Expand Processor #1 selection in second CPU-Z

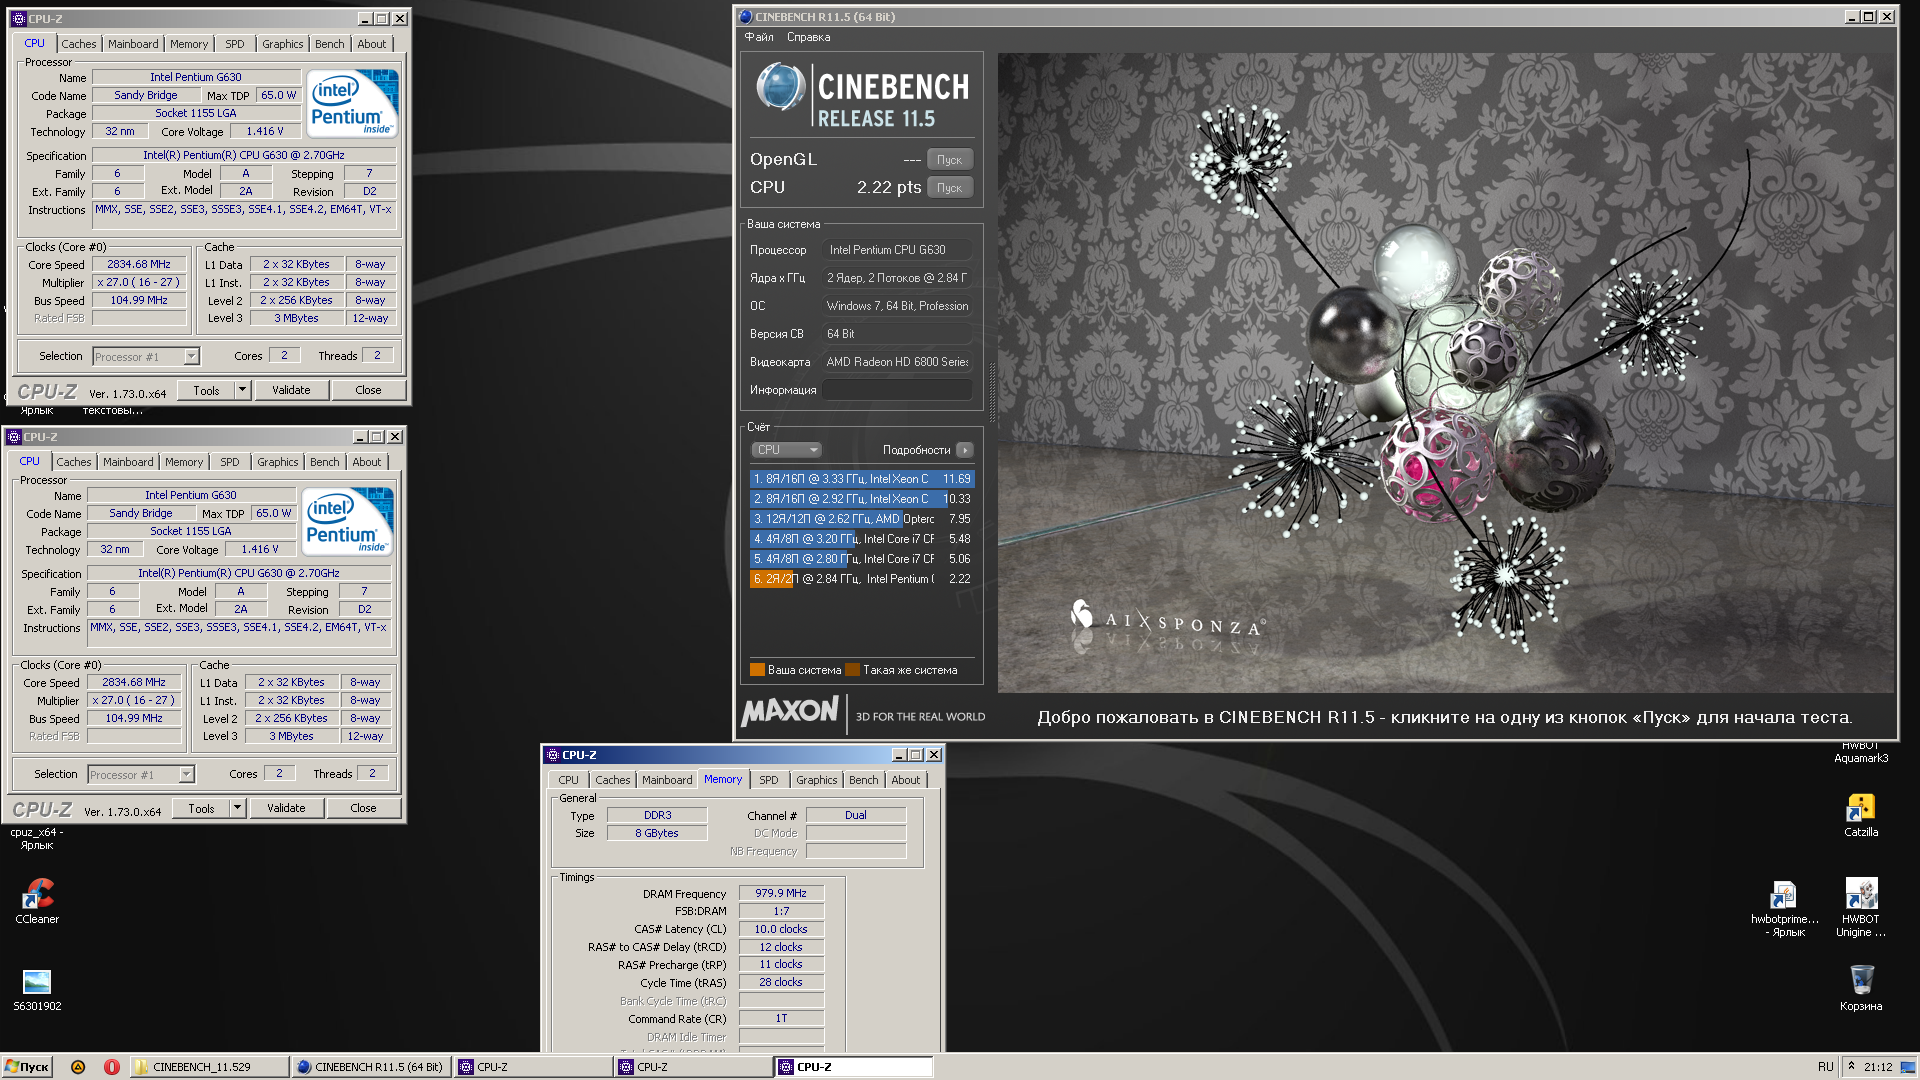click(186, 775)
